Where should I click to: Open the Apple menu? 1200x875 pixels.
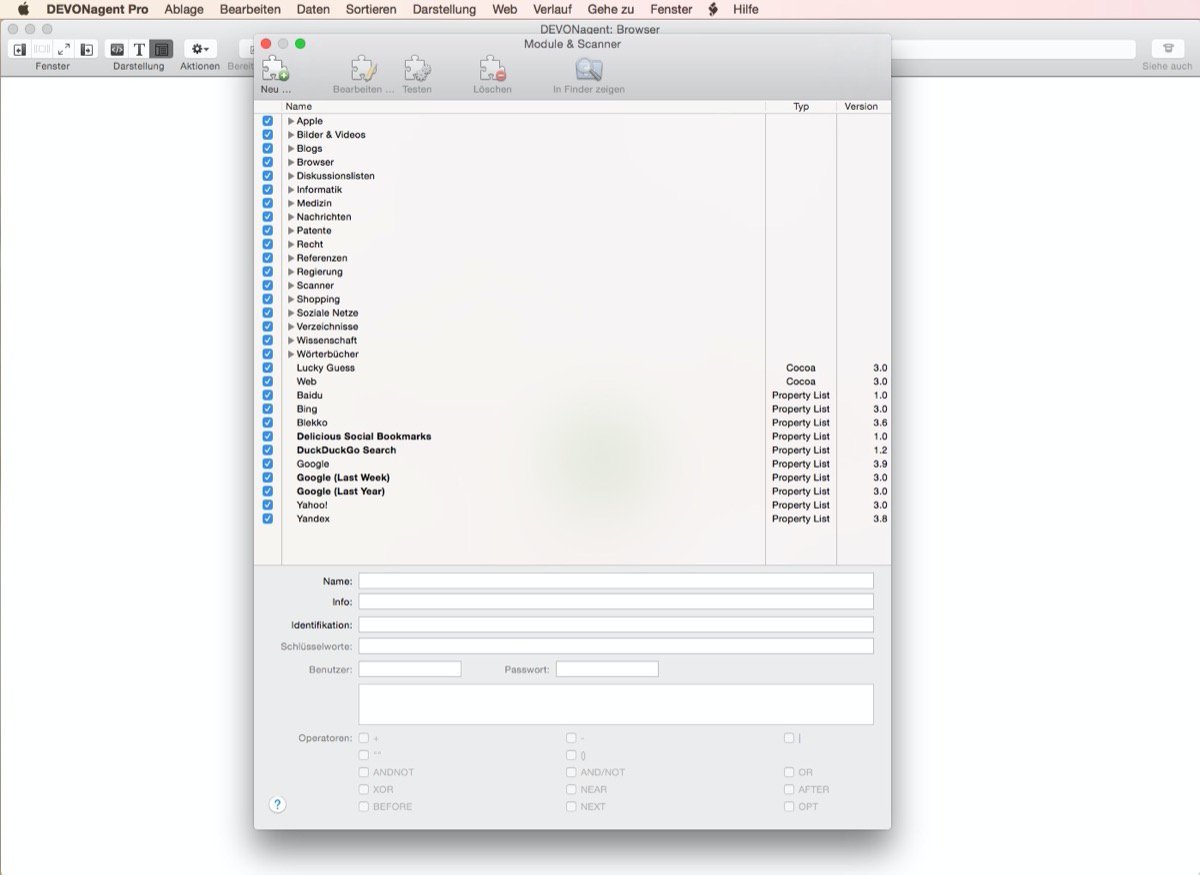point(23,9)
